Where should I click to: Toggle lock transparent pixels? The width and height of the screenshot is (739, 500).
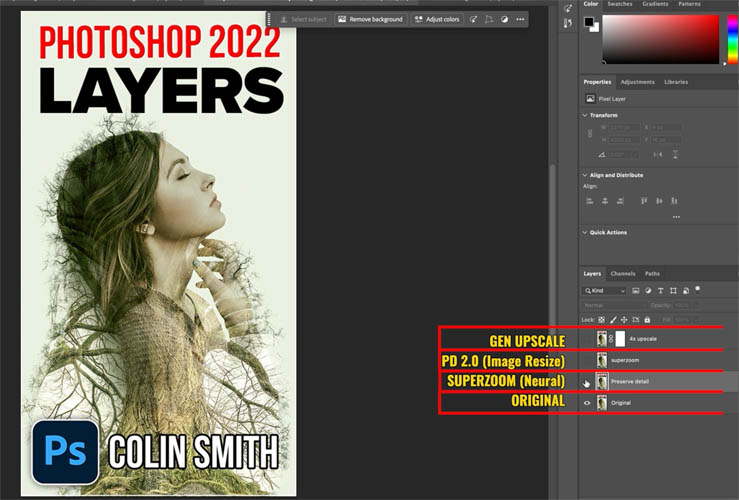click(x=601, y=320)
